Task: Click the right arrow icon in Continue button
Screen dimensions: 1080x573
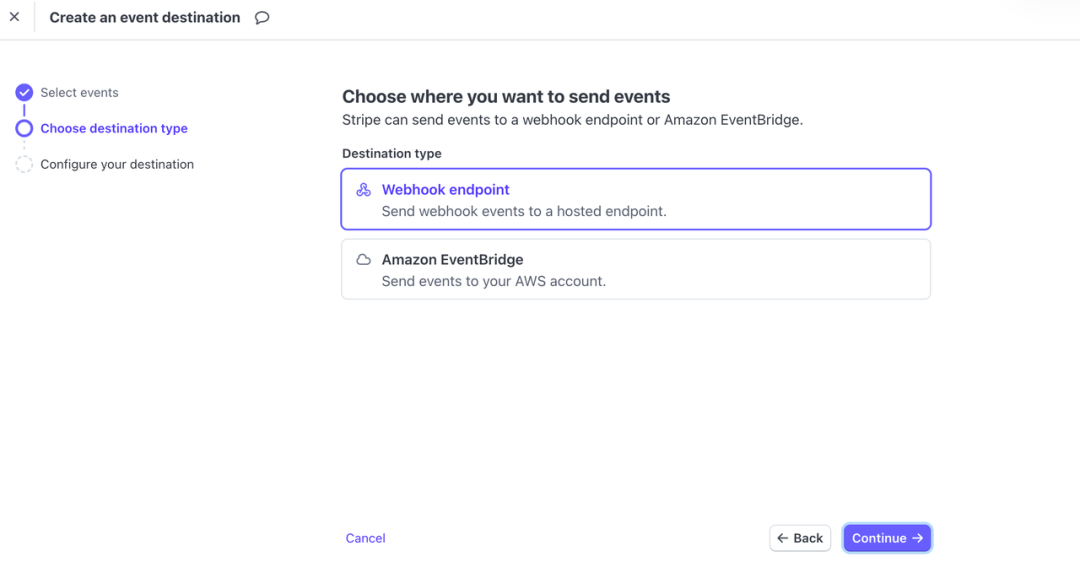Action: click(918, 538)
